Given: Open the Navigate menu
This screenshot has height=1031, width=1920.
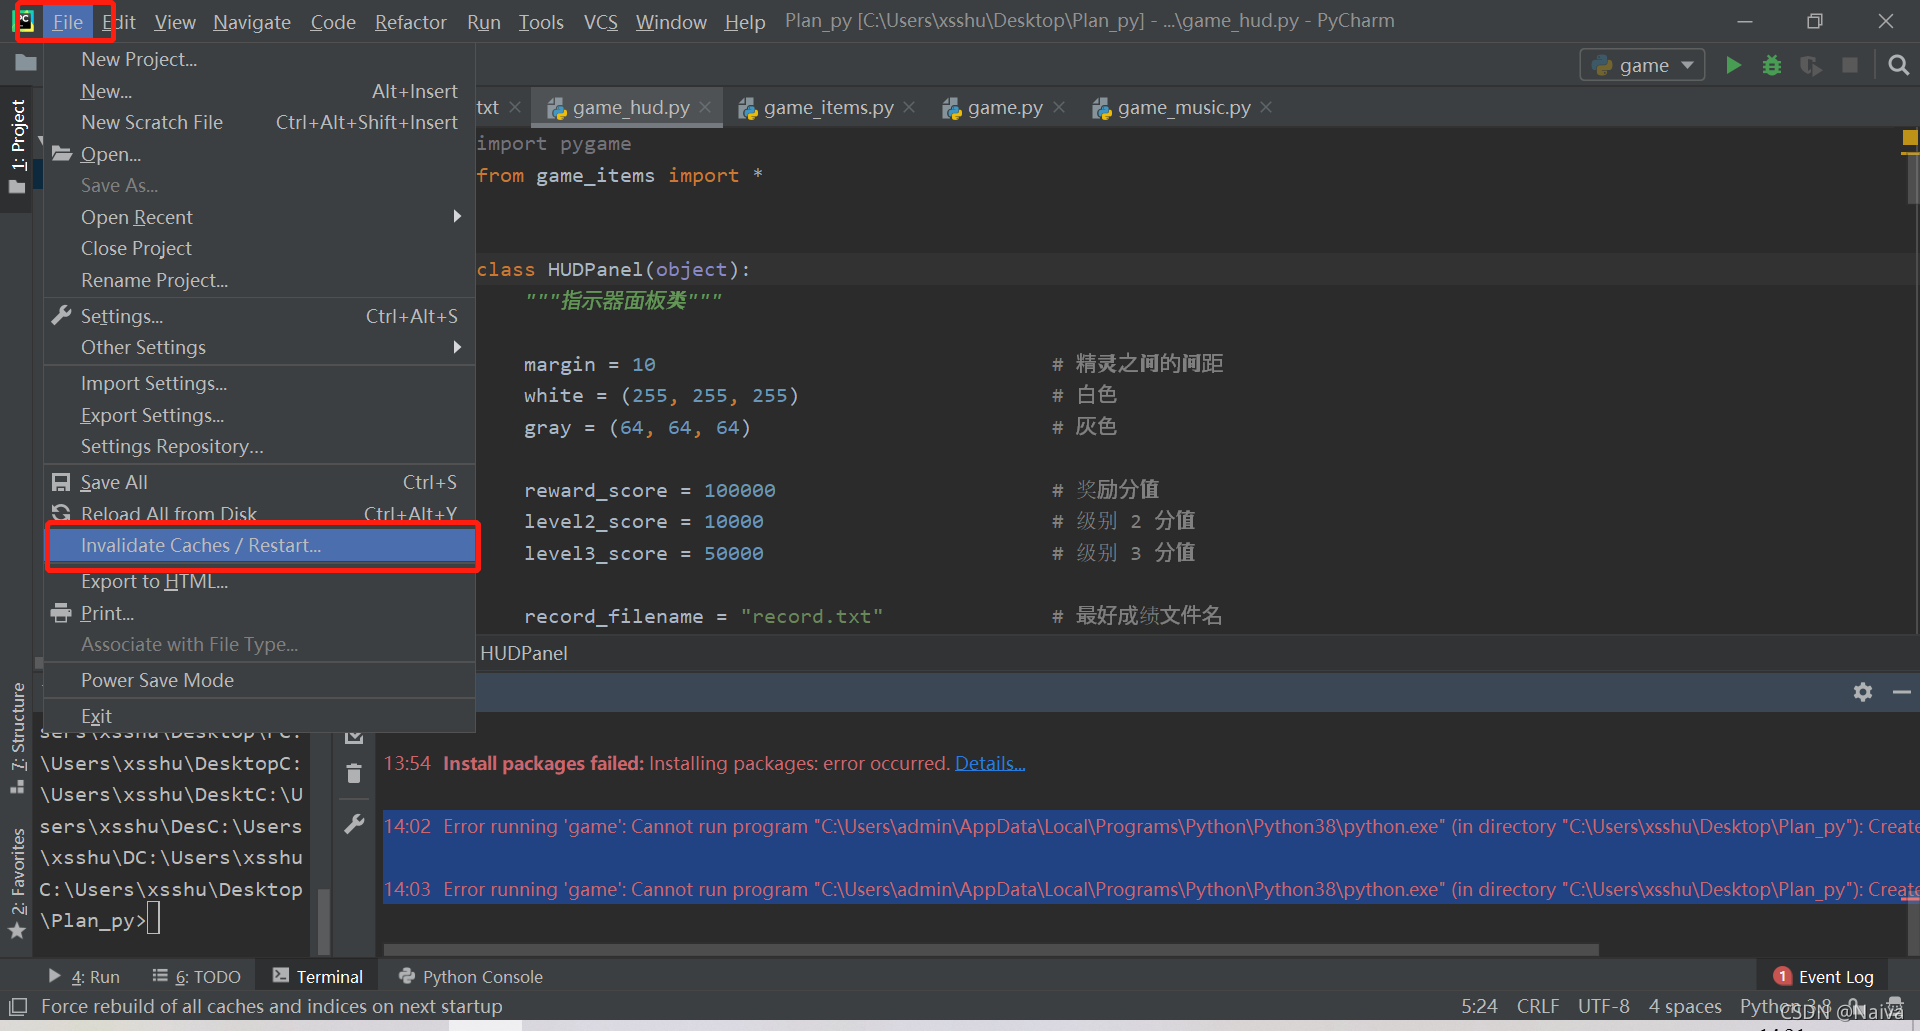Looking at the screenshot, I should 252,21.
